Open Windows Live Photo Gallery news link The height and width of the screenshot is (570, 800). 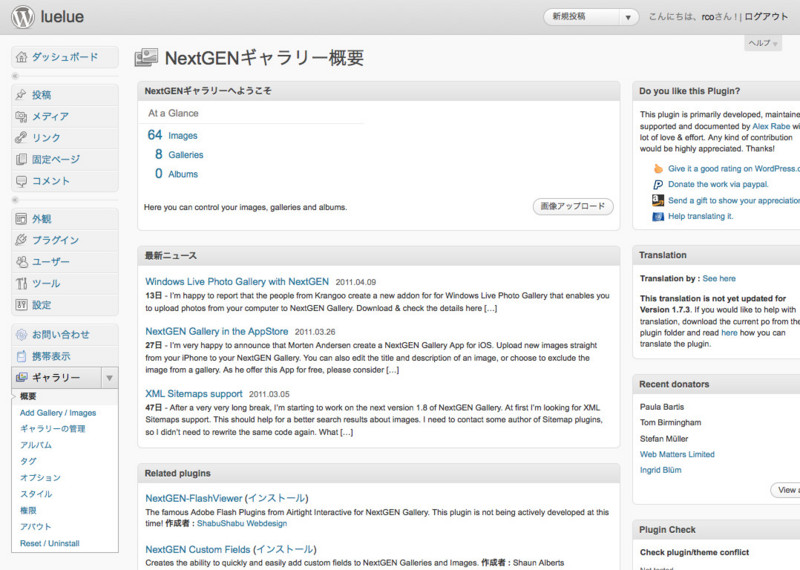pyautogui.click(x=237, y=282)
